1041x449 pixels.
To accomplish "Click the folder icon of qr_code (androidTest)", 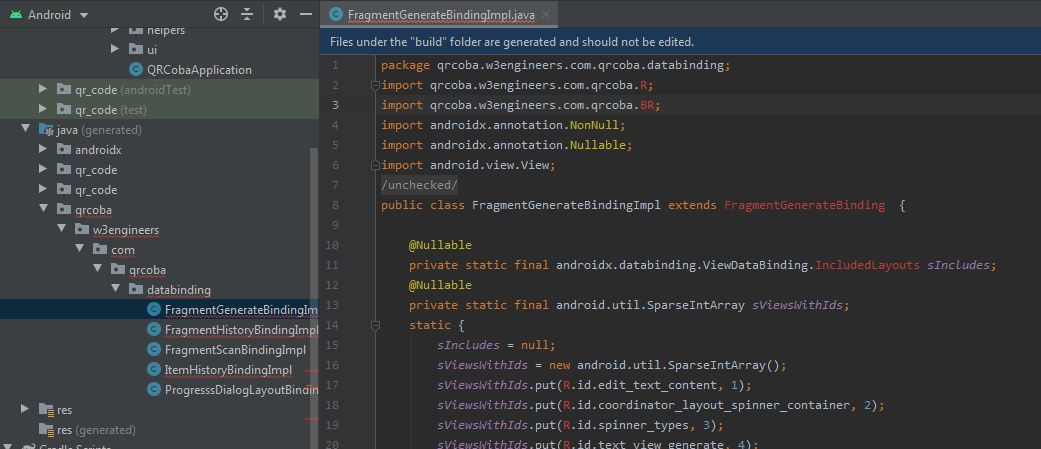I will 64,90.
